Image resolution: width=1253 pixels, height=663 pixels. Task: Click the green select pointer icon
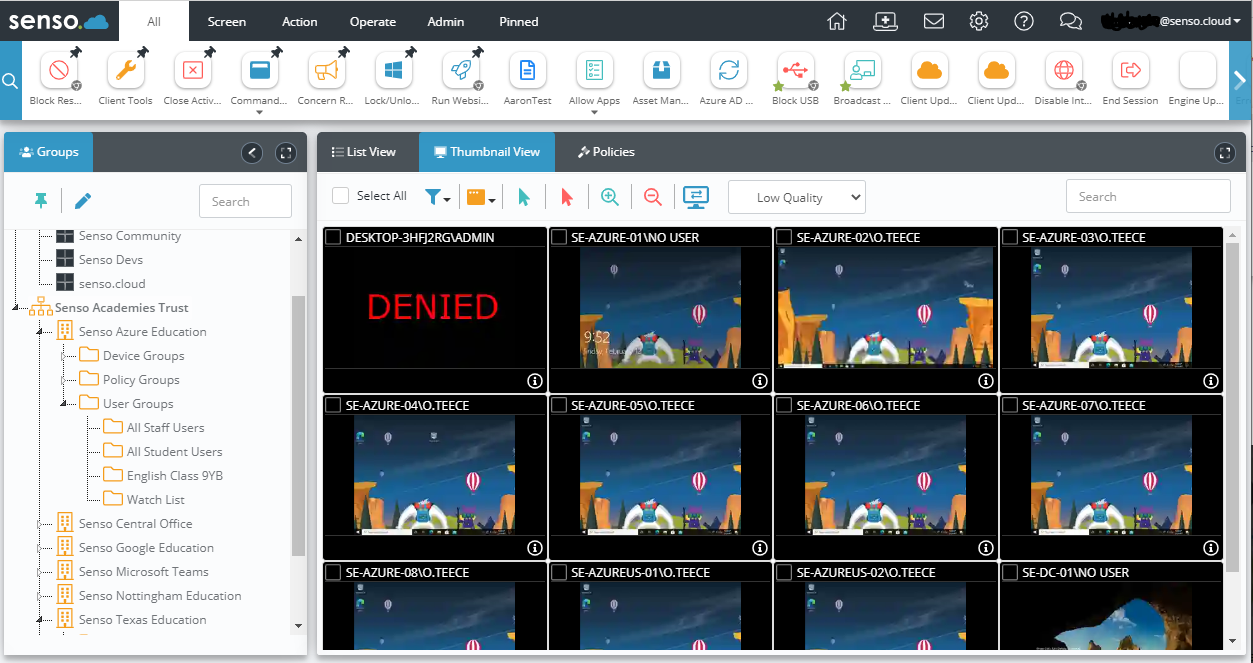point(524,197)
